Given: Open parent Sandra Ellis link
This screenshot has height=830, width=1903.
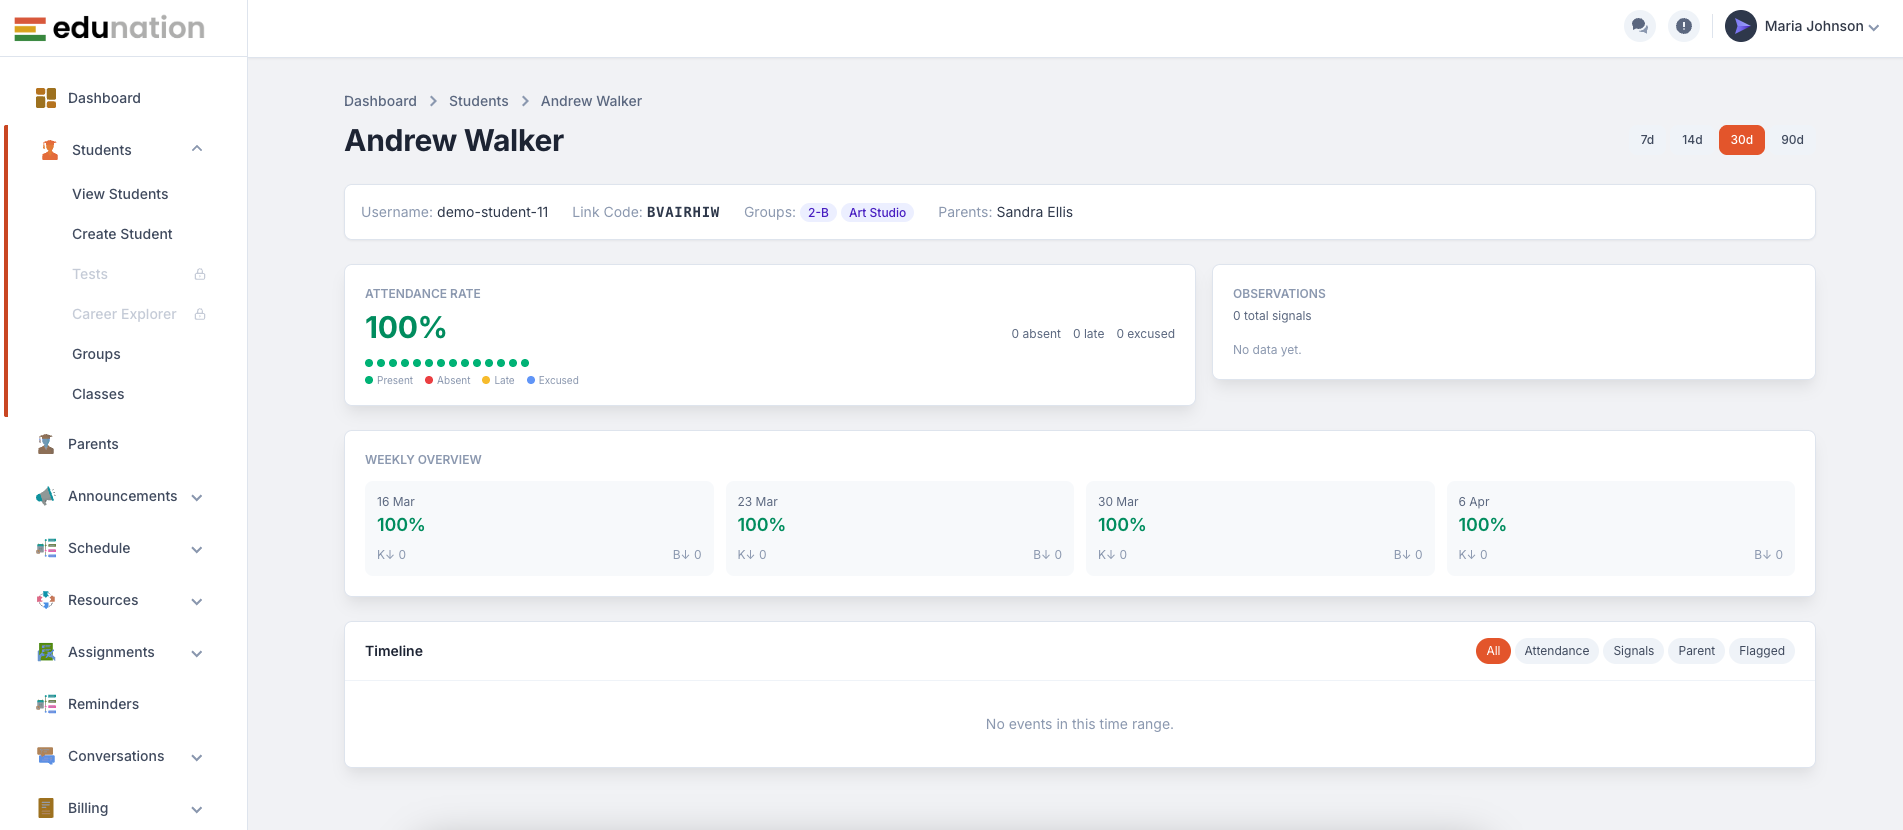Looking at the screenshot, I should pyautogui.click(x=1035, y=212).
